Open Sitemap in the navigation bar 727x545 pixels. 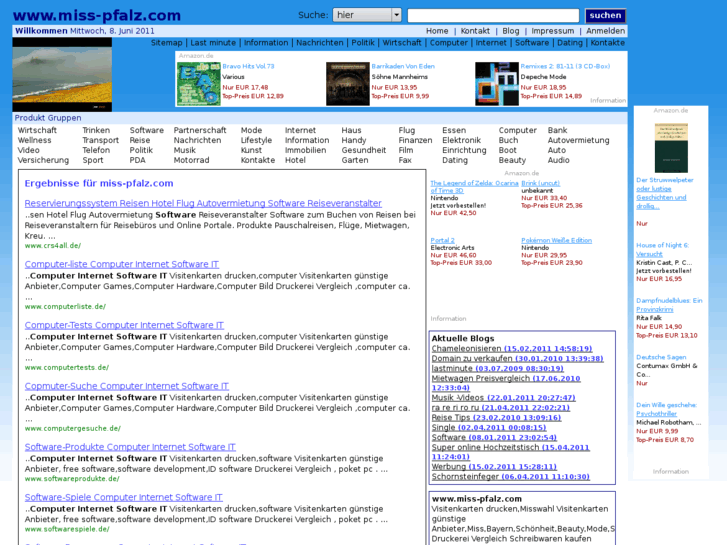[x=166, y=43]
